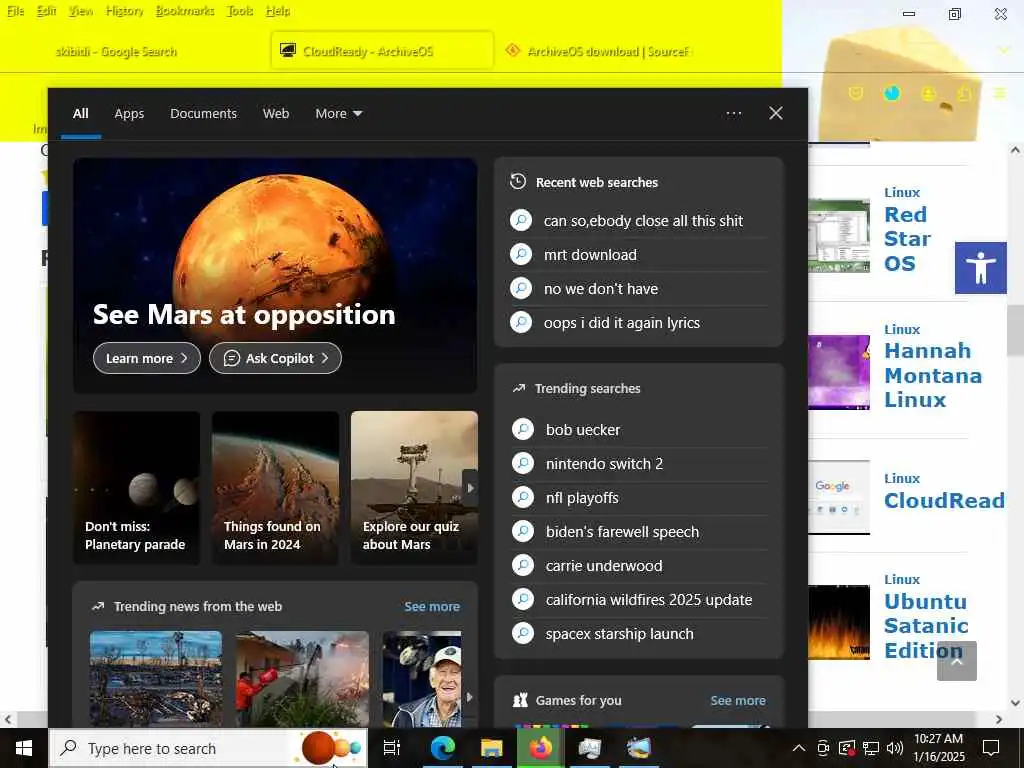The image size is (1024, 768).
Task: Open 'Explore our quiz about Mars' card
Action: coord(414,487)
